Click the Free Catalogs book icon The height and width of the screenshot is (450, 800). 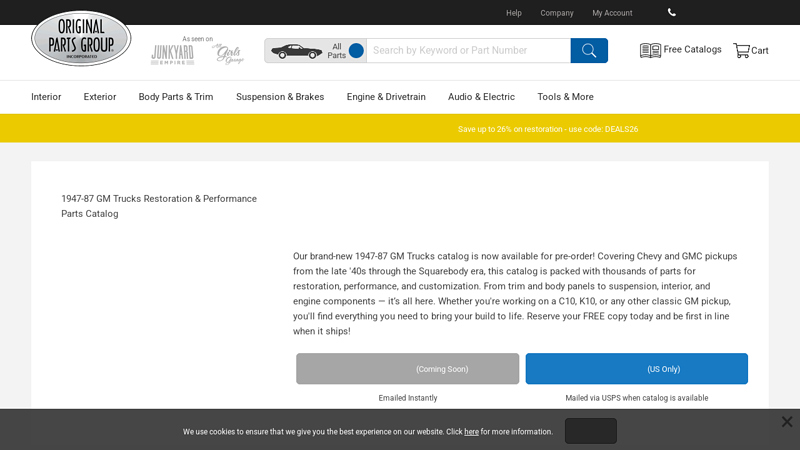coord(650,50)
